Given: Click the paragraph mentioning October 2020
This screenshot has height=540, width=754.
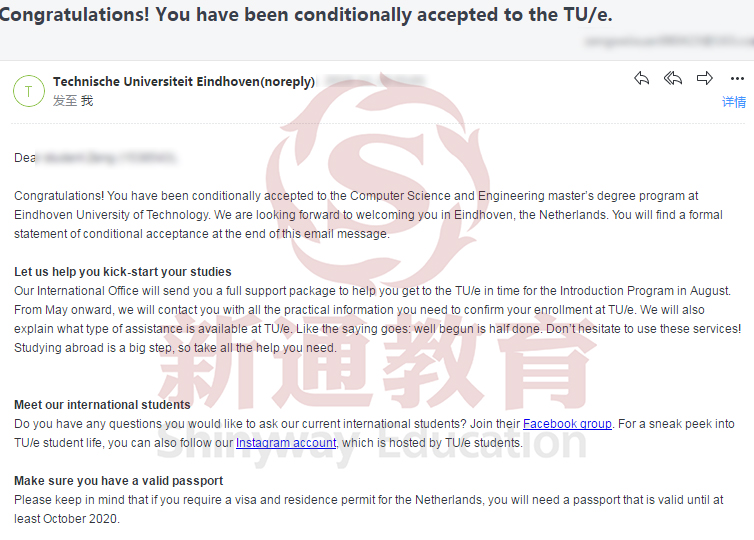Looking at the screenshot, I should tap(368, 509).
